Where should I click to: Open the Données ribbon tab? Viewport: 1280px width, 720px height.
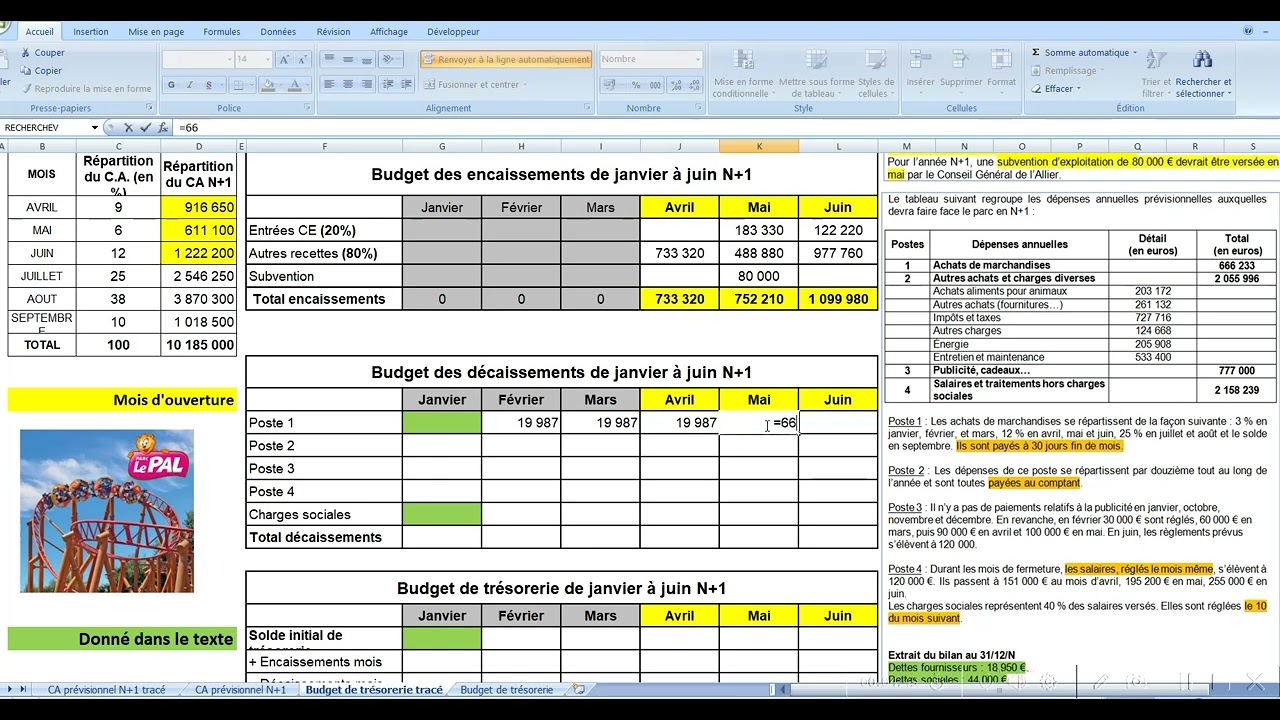click(x=278, y=32)
